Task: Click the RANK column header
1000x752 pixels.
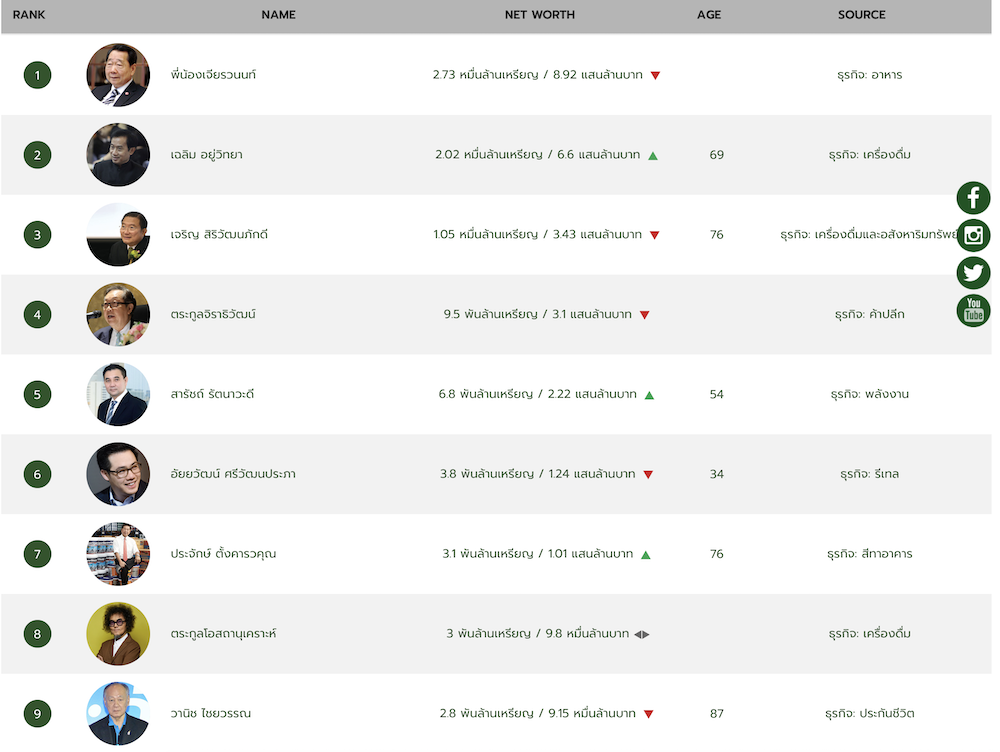Action: coord(29,15)
